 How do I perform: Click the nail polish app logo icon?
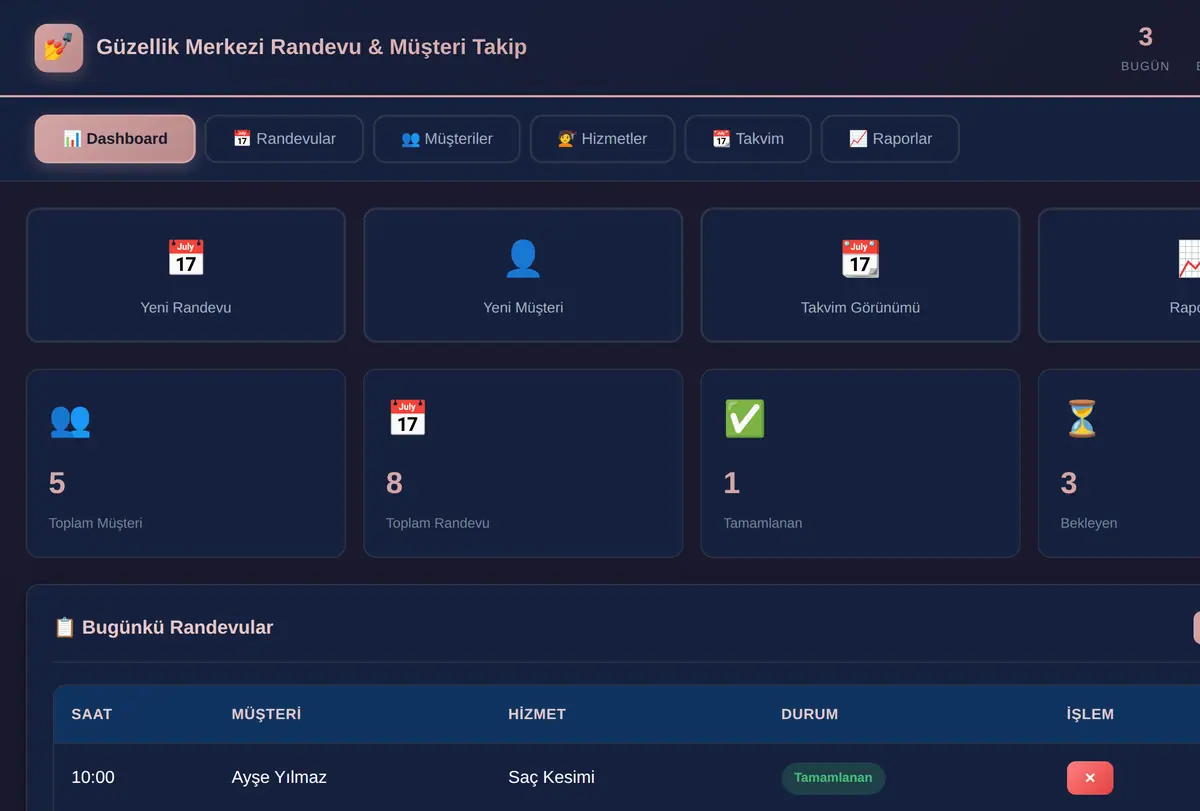tap(59, 48)
